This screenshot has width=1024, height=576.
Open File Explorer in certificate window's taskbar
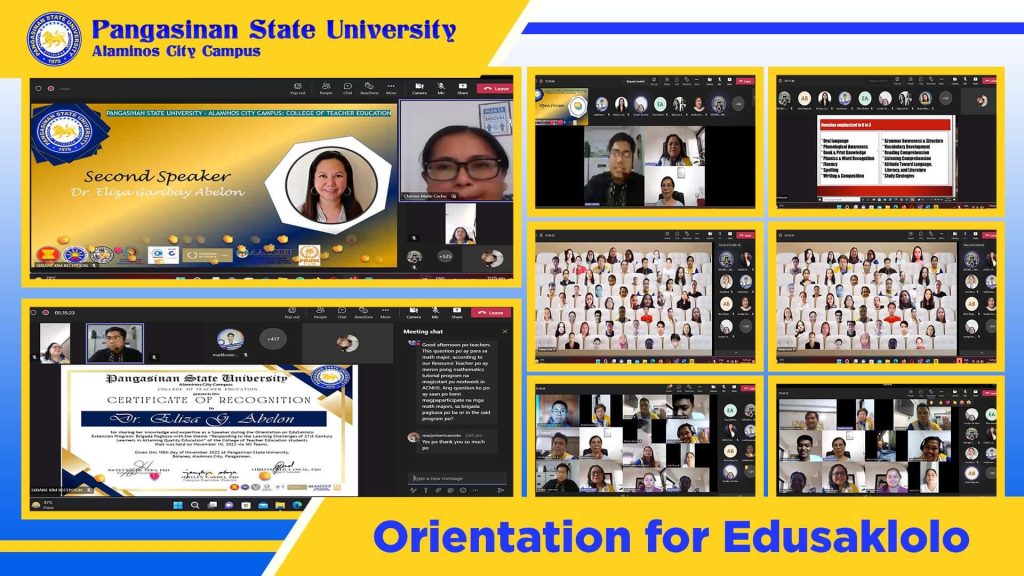pyautogui.click(x=280, y=505)
